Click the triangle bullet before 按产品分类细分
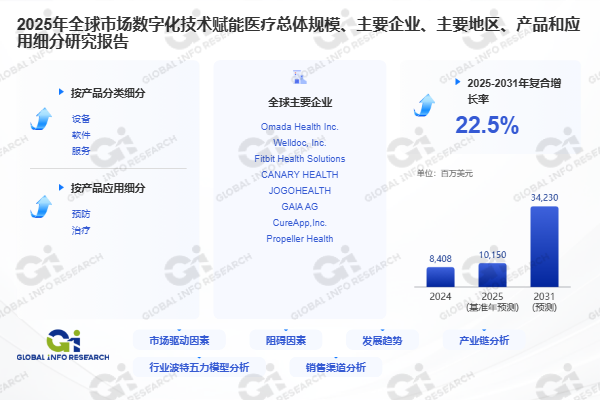The image size is (600, 400). click(x=61, y=92)
